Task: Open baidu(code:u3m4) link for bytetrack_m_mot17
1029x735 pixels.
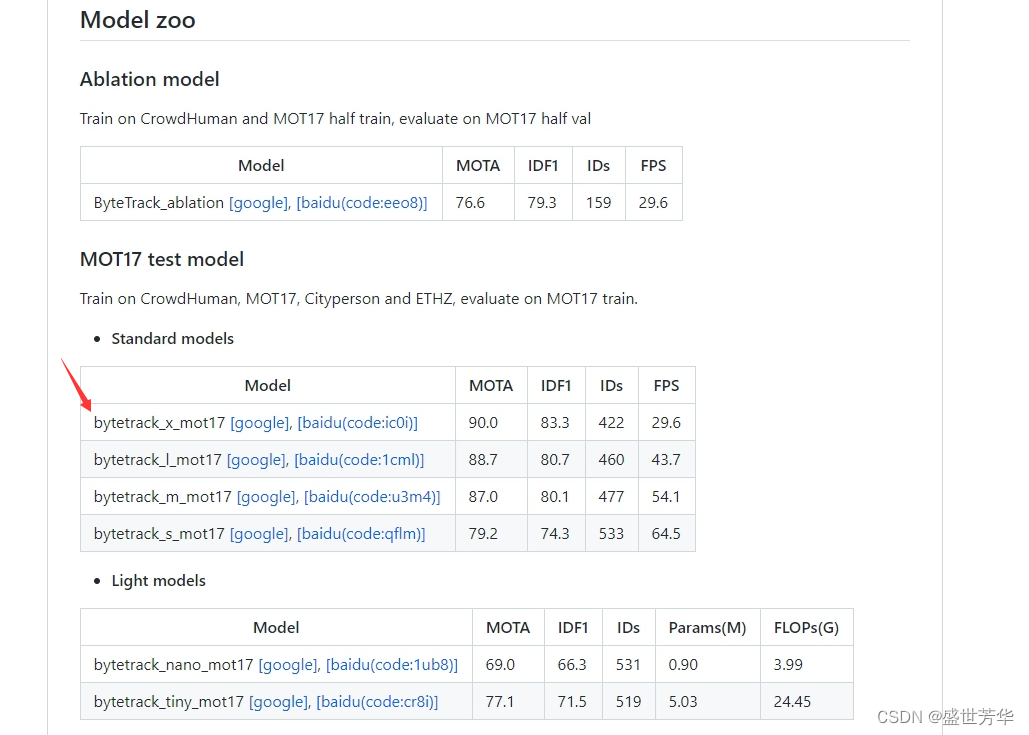Action: (x=372, y=497)
